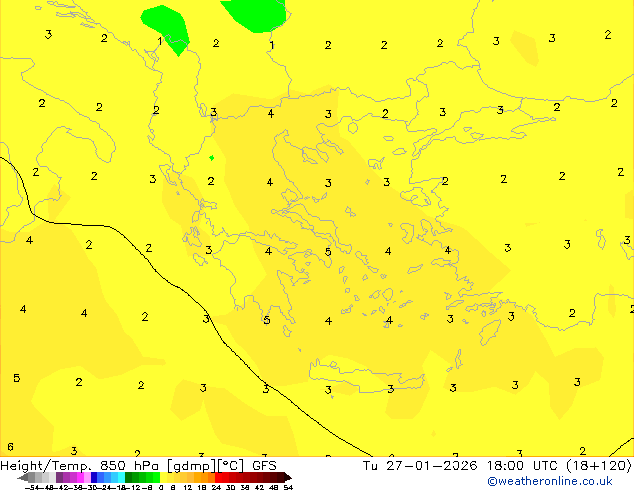
Task: Click the "-54" legend scale label
Action: [x=32, y=487]
